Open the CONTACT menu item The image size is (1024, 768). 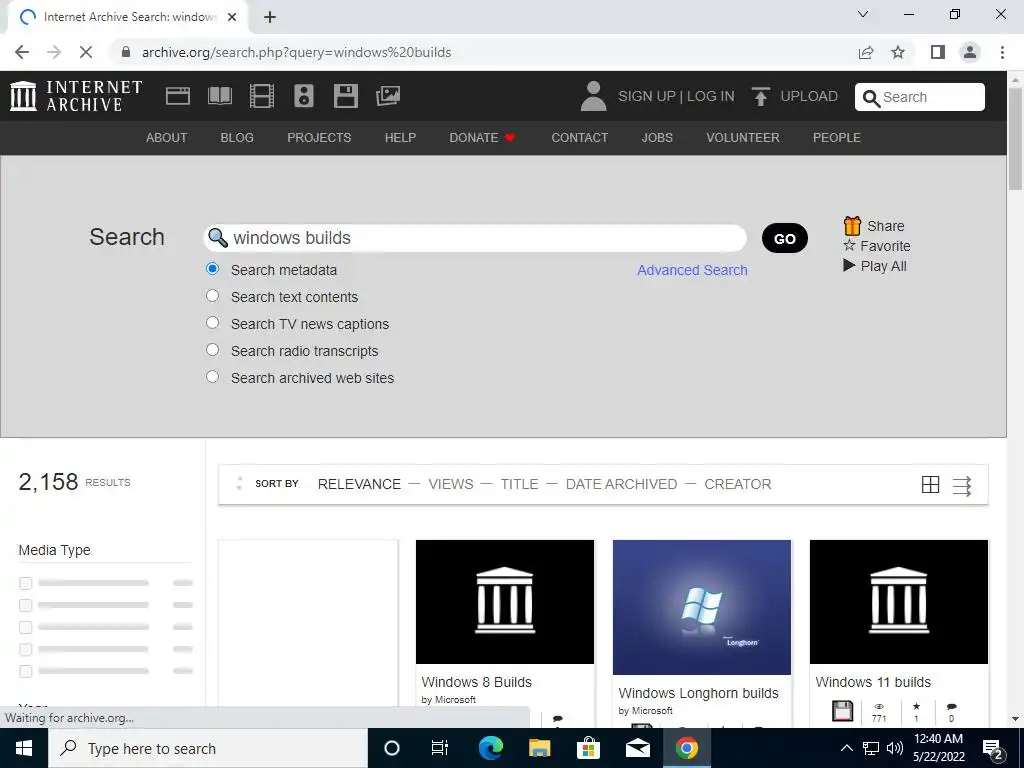pyautogui.click(x=579, y=138)
